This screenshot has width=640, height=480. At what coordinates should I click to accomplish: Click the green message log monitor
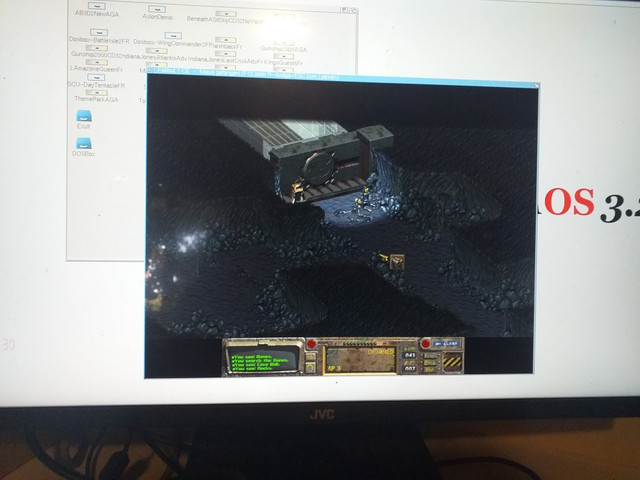coord(264,359)
